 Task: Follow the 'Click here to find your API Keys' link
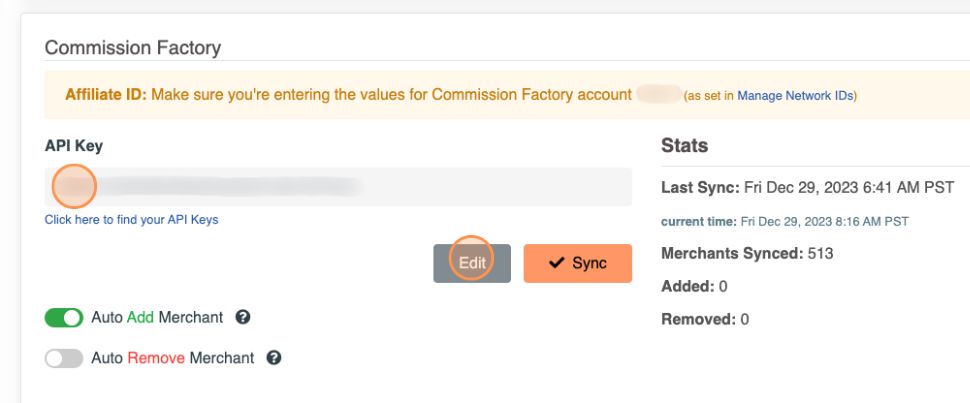click(131, 219)
